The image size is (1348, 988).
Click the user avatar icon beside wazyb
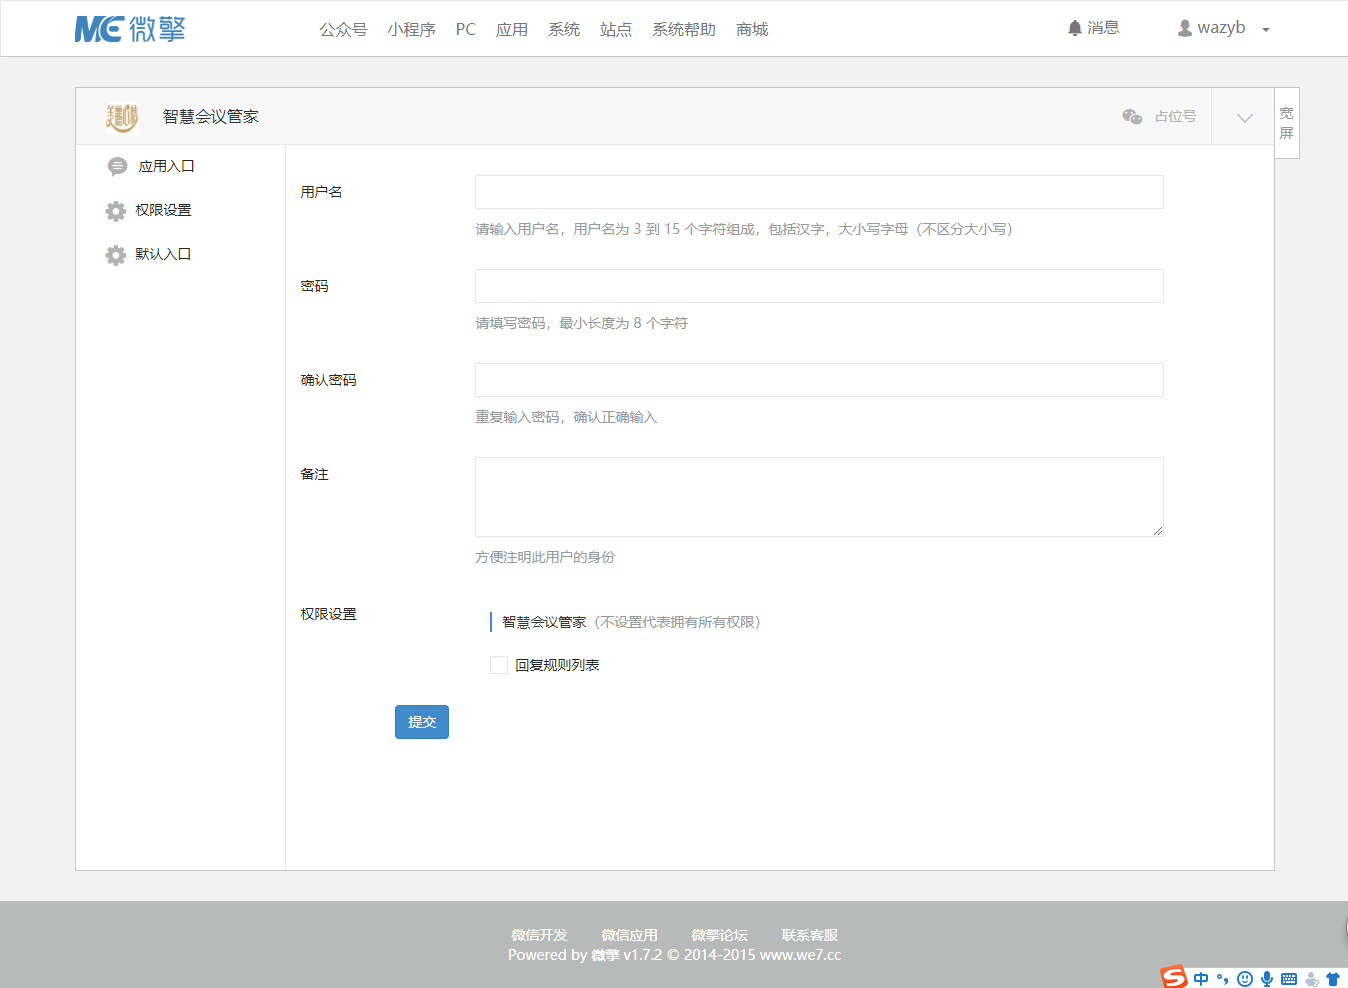click(x=1185, y=28)
